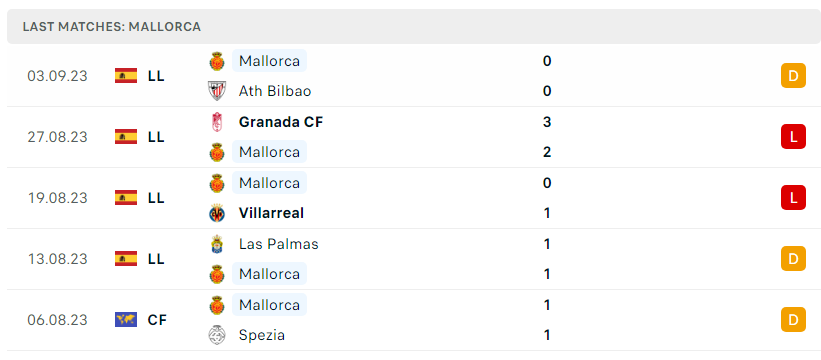Click the CF competition label on 06.08.23

[x=157, y=320]
